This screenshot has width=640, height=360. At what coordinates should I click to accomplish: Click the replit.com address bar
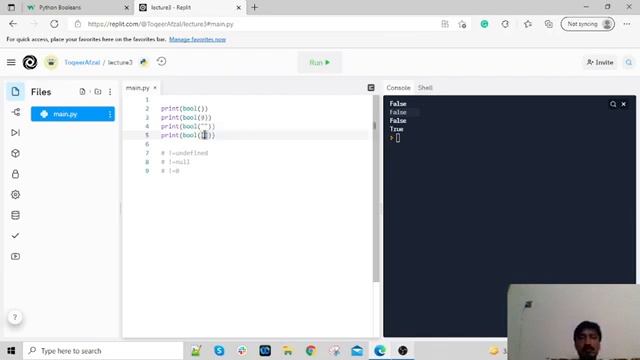pyautogui.click(x=160, y=24)
